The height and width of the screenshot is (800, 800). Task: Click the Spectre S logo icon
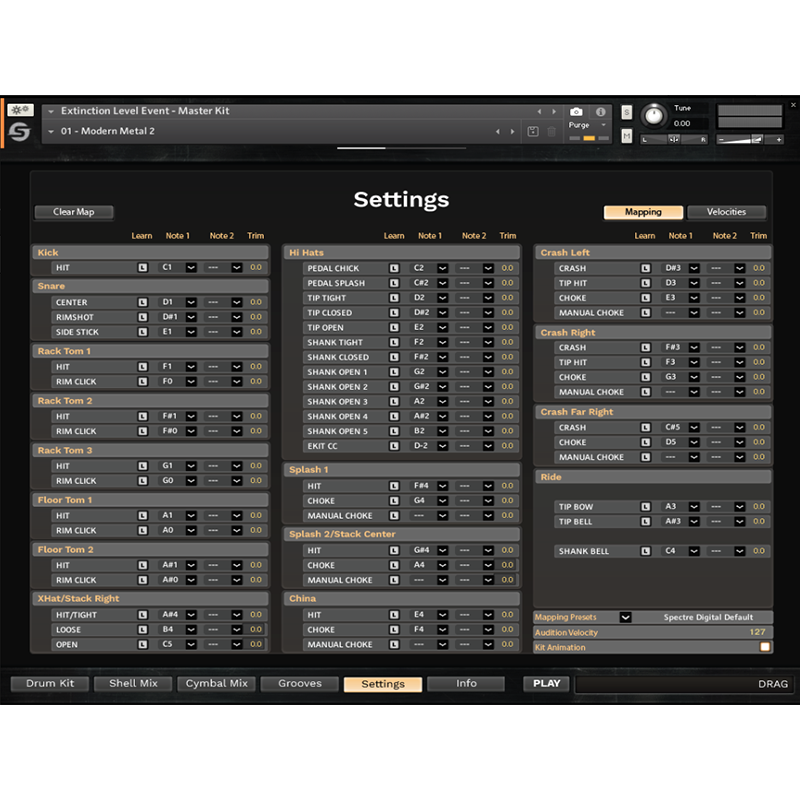point(19,132)
